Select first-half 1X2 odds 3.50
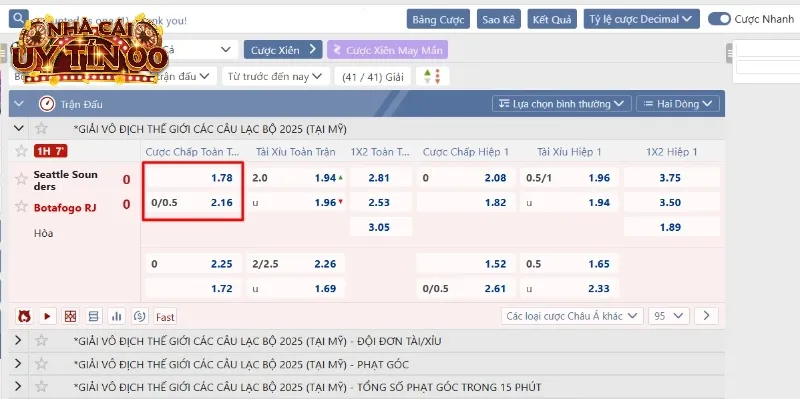 671,202
